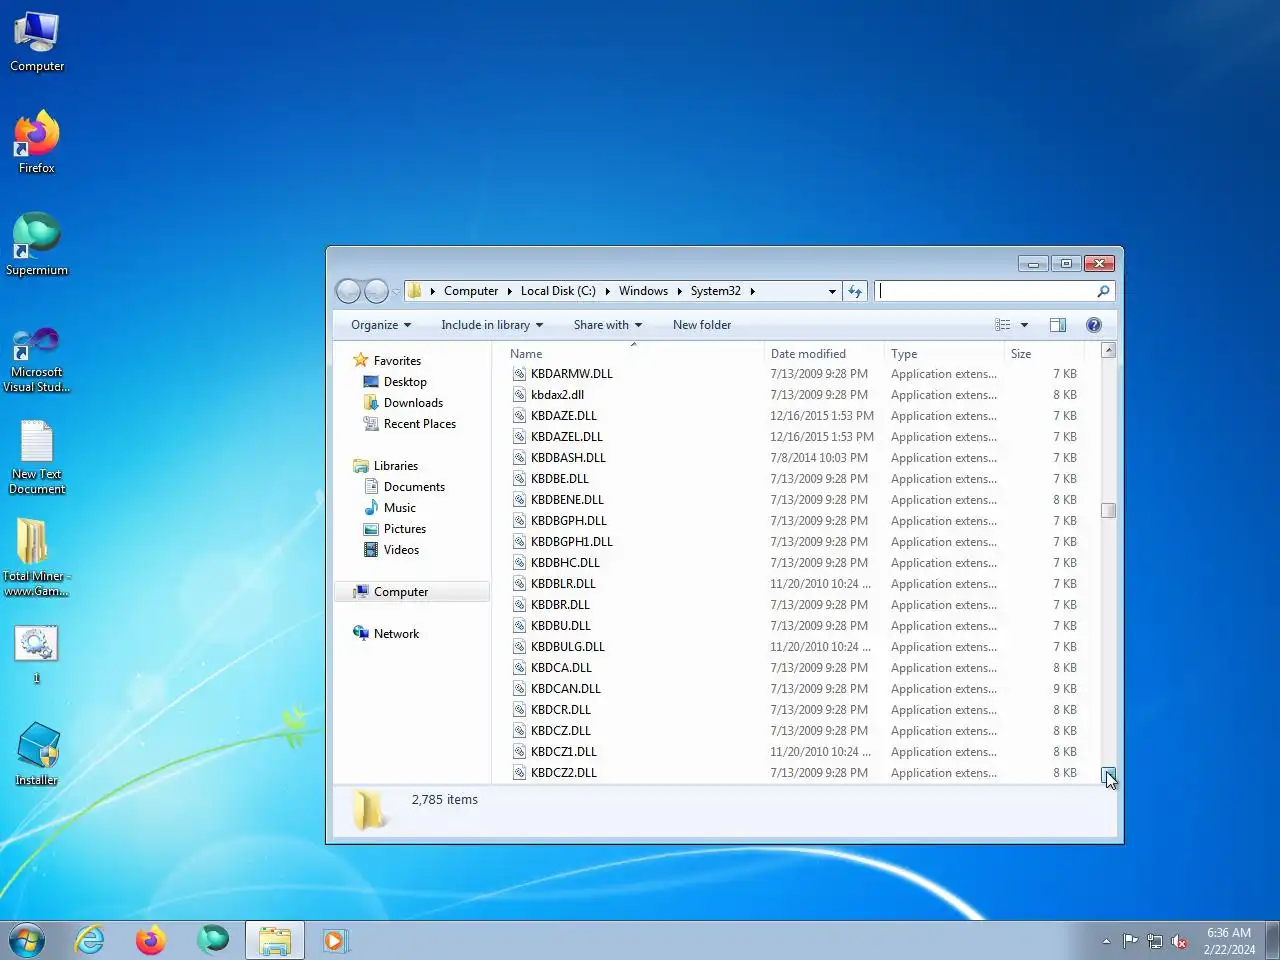Select Libraries in navigation pane

(x=396, y=466)
